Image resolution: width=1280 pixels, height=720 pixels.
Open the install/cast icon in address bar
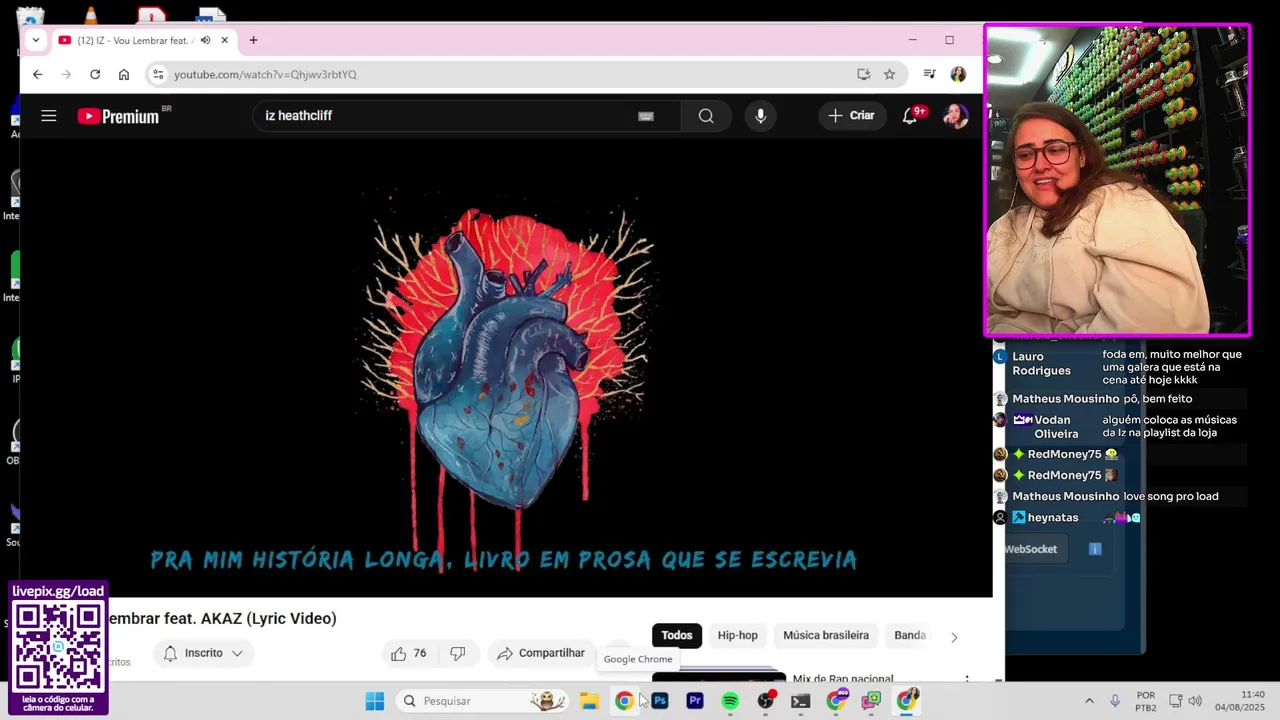pyautogui.click(x=863, y=74)
